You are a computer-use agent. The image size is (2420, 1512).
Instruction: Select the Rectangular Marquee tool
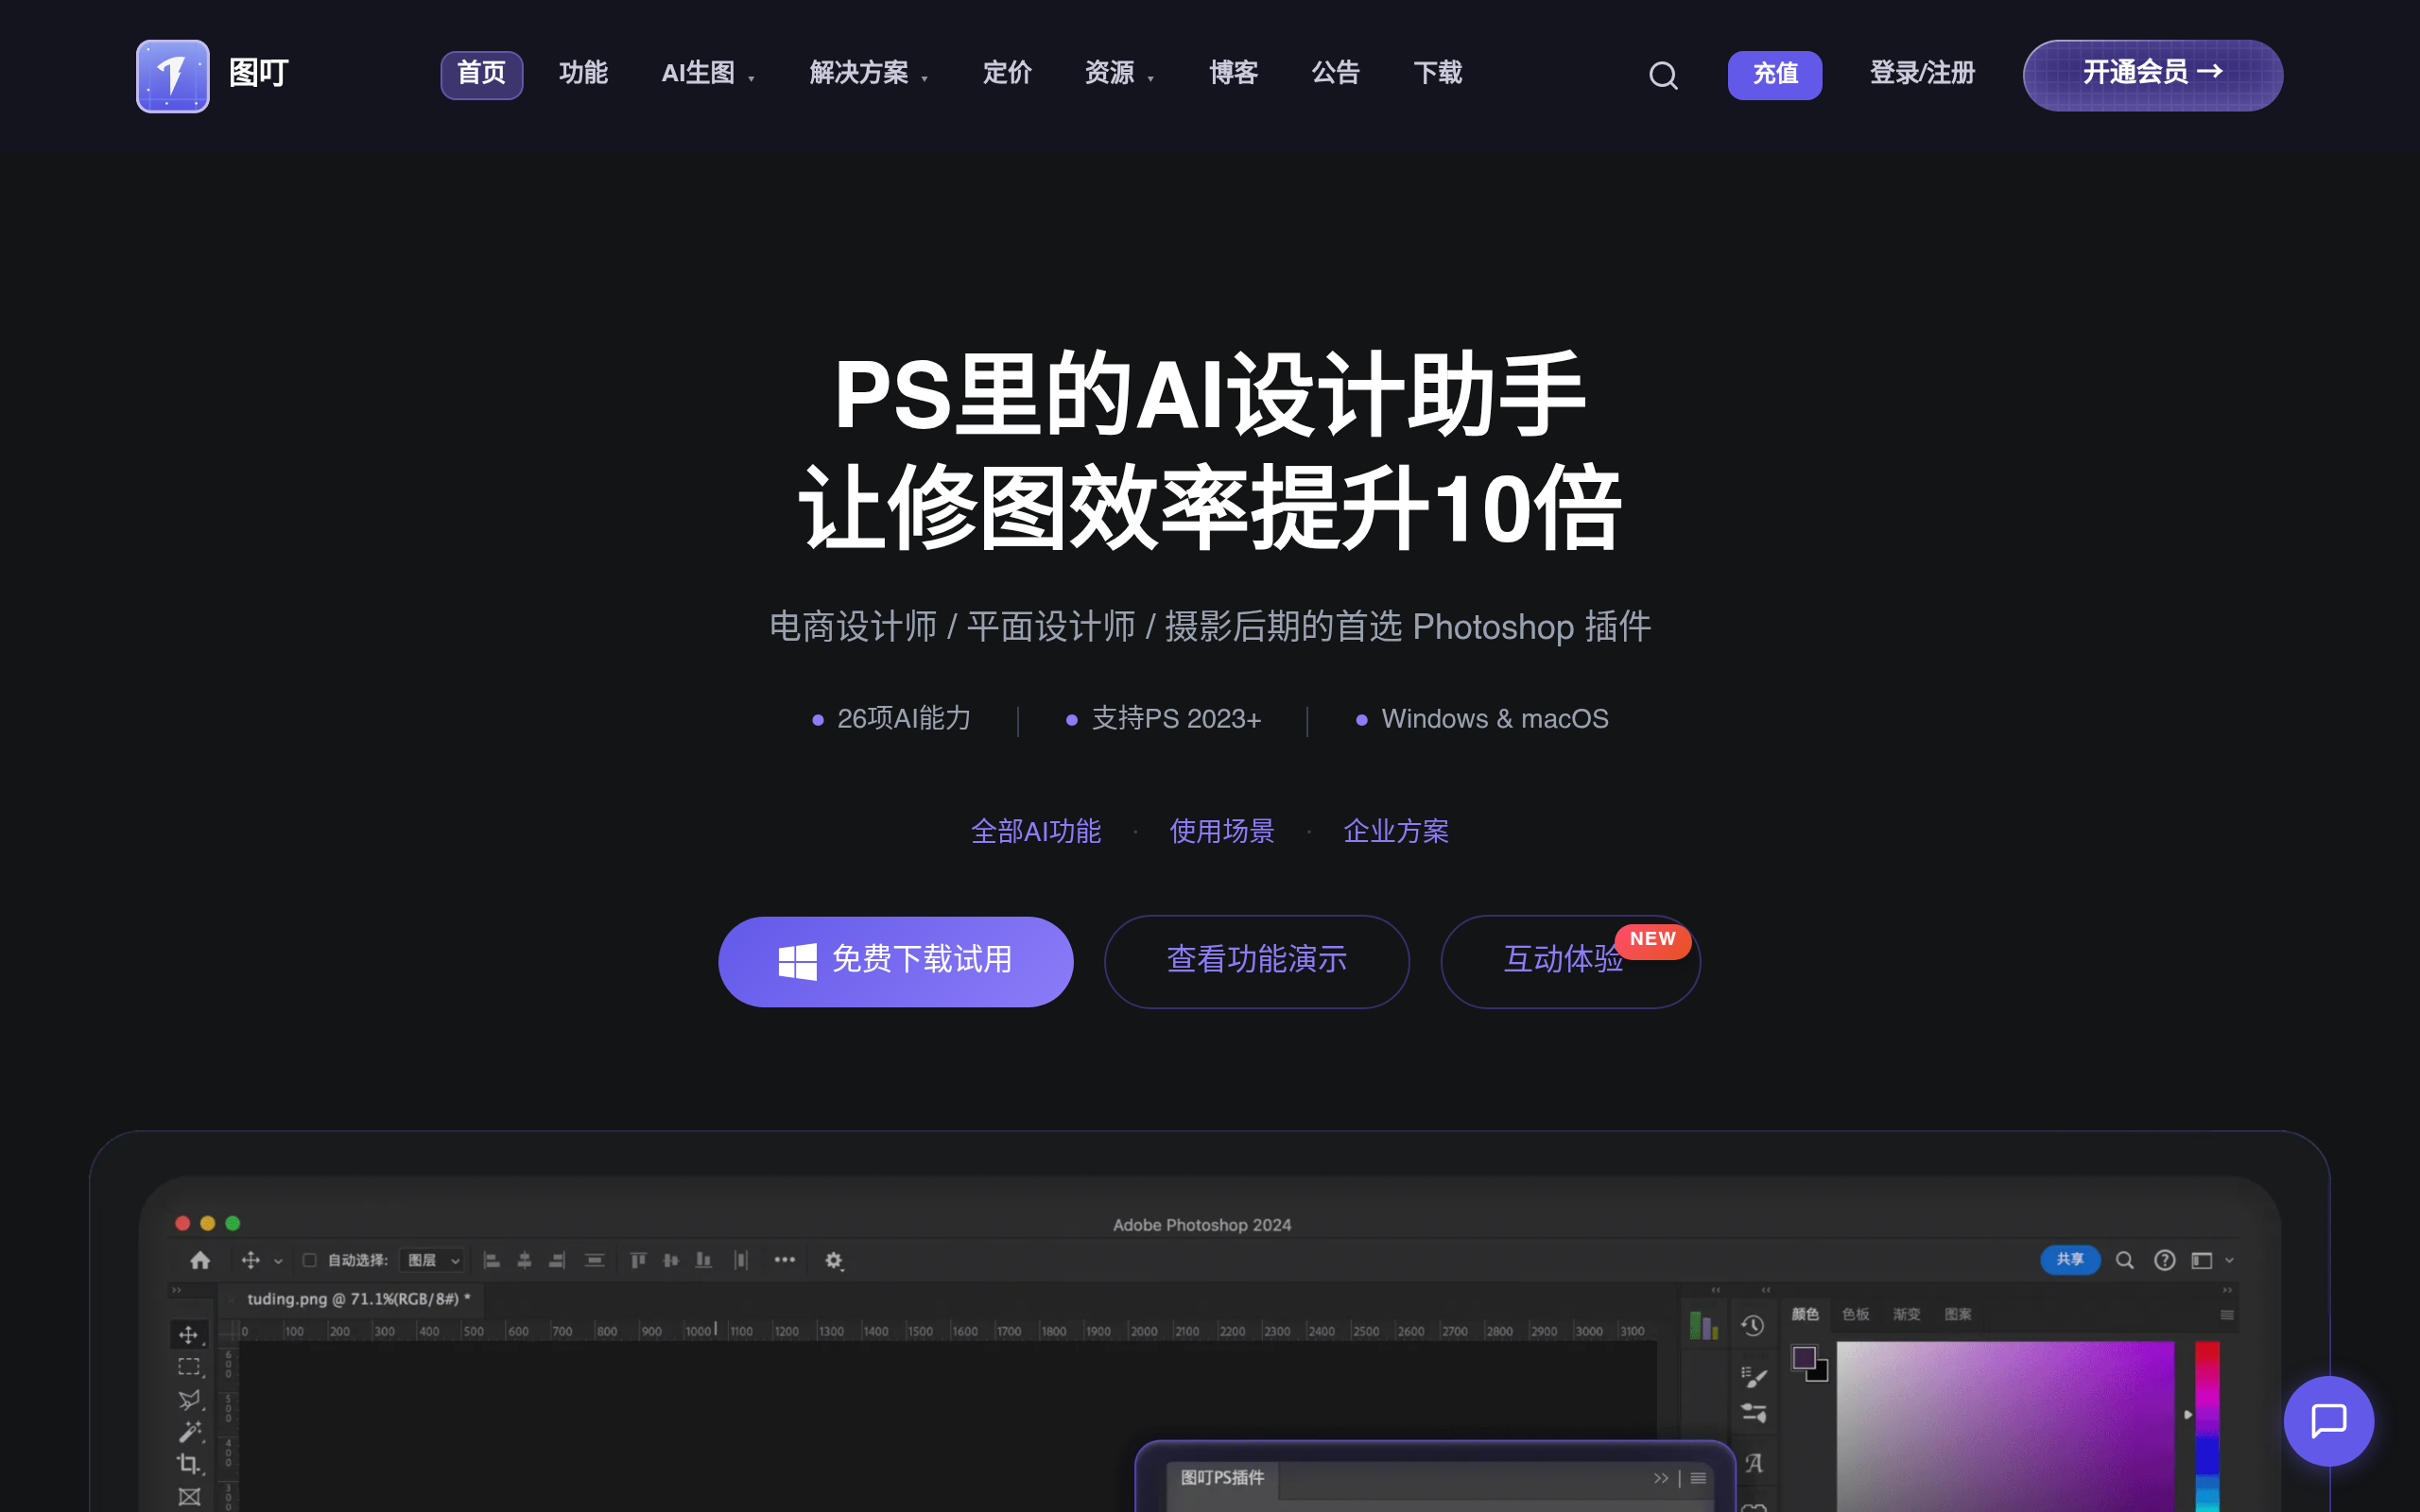tap(188, 1367)
